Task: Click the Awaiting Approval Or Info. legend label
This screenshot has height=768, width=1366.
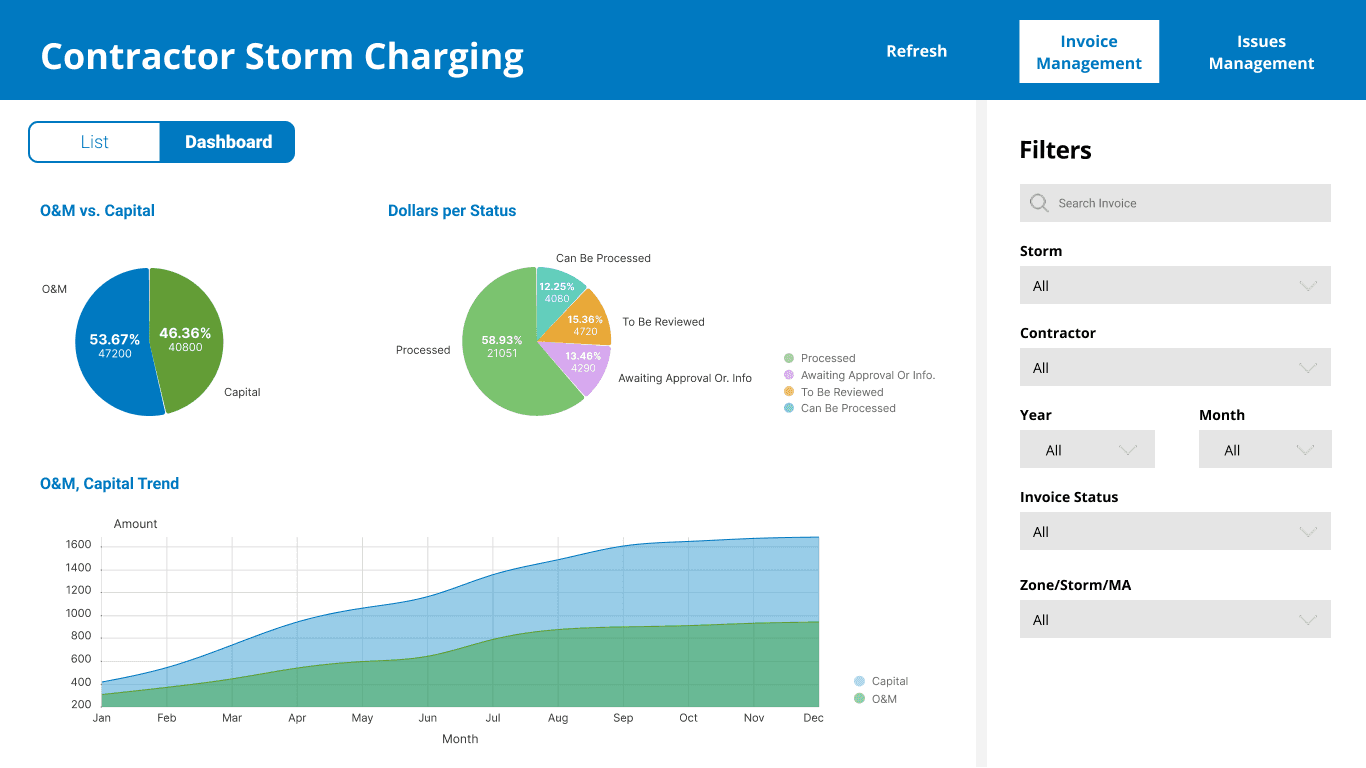Action: (x=868, y=375)
